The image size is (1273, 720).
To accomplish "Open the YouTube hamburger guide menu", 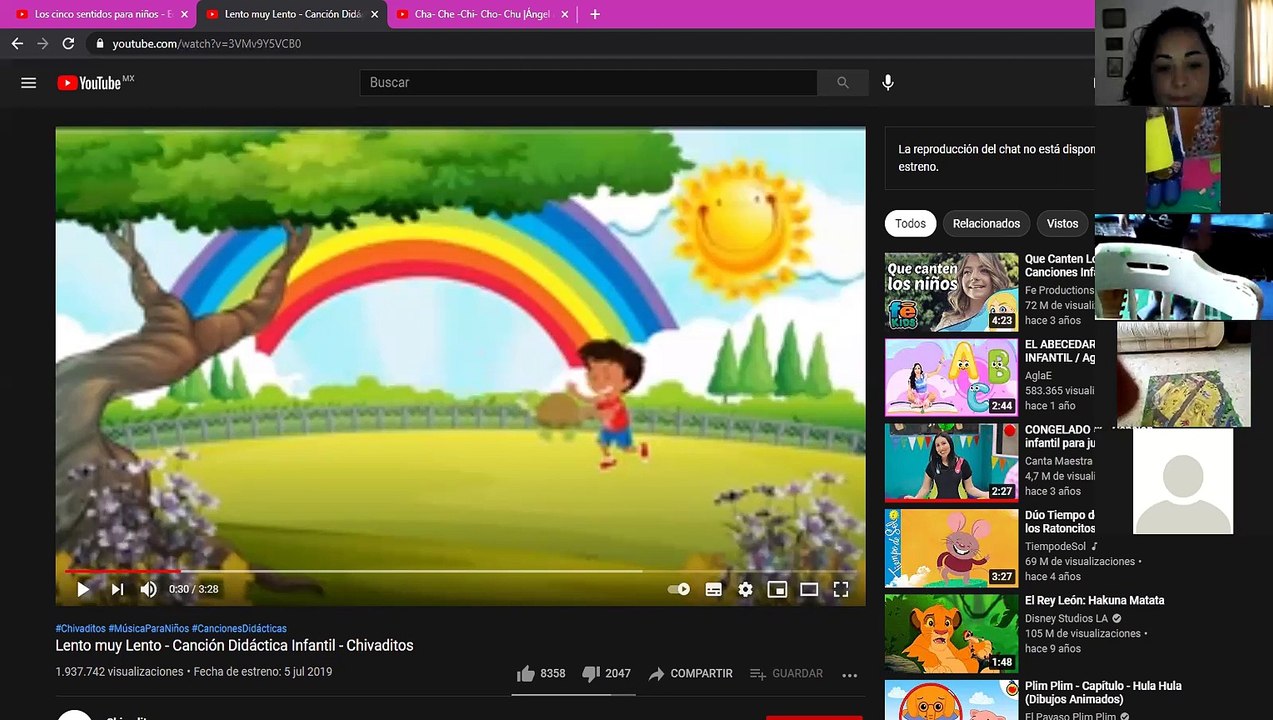I will [x=28, y=83].
